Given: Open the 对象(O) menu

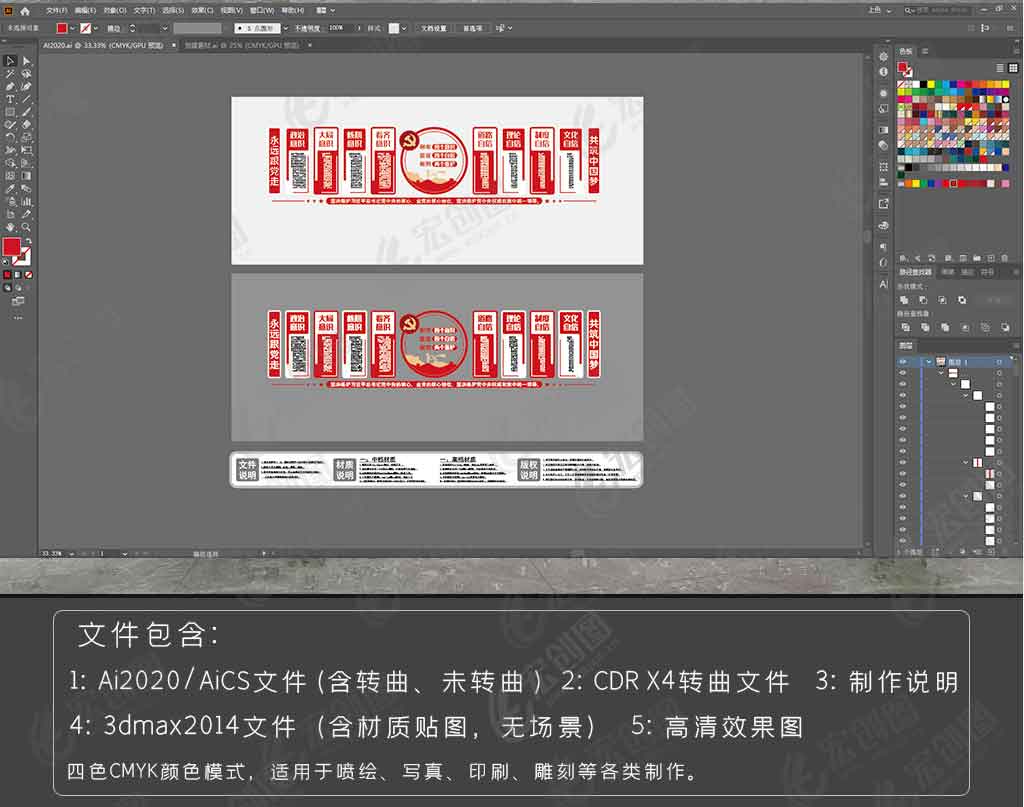Looking at the screenshot, I should point(115,10).
